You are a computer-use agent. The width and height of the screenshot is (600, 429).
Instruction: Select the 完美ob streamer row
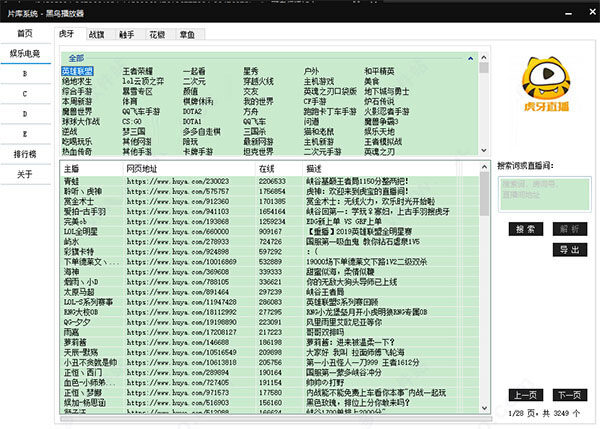coord(270,221)
